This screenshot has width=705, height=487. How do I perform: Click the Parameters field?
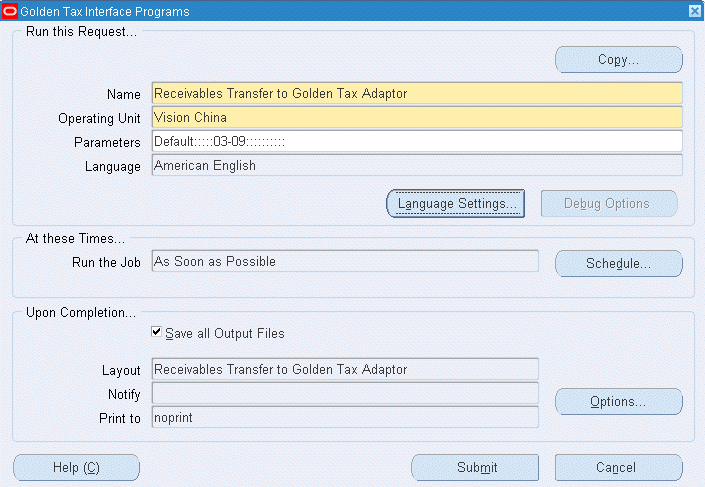coord(417,141)
